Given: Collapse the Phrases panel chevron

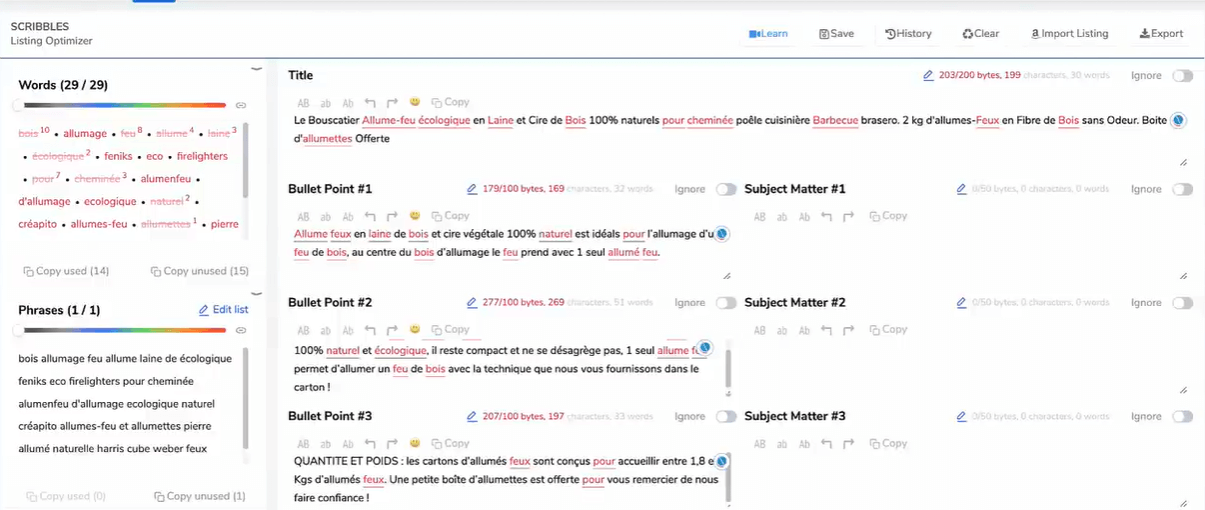Looking at the screenshot, I should [x=257, y=294].
